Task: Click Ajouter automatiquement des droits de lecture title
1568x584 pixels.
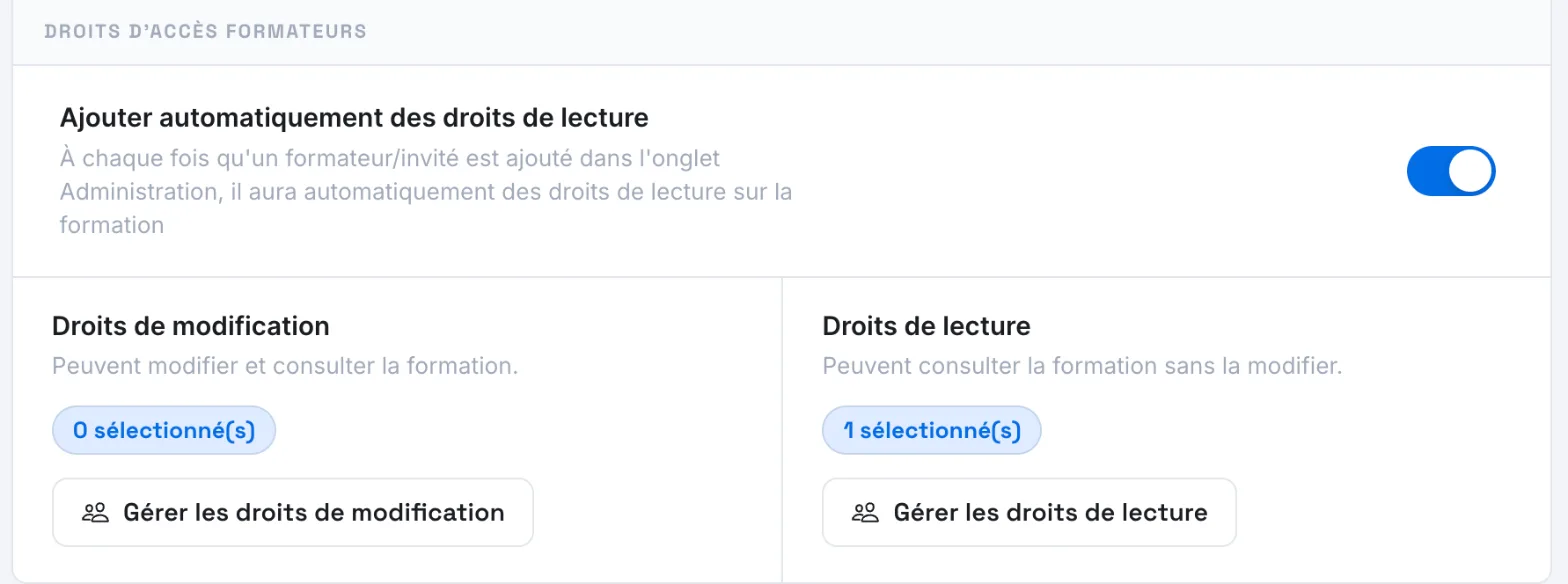Action: click(x=354, y=118)
